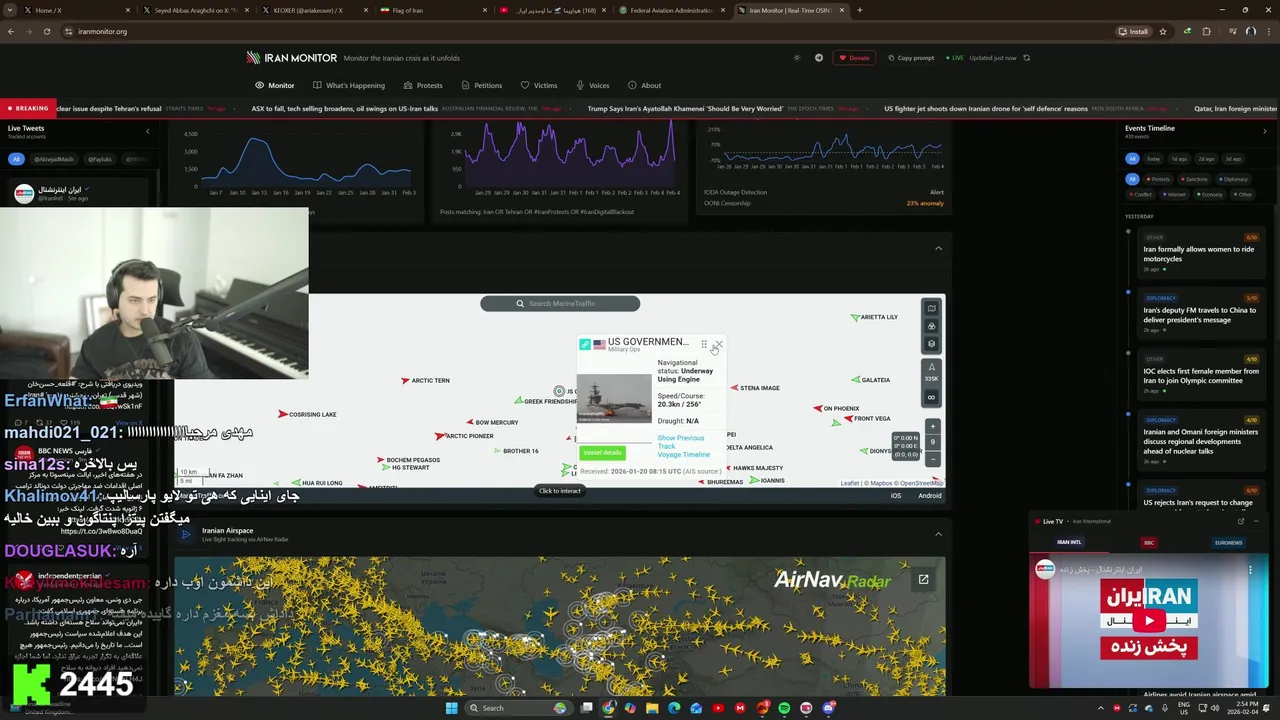Image resolution: width=1280 pixels, height=720 pixels.
Task: Toggle the light/dark theme sun icon
Action: (797, 58)
